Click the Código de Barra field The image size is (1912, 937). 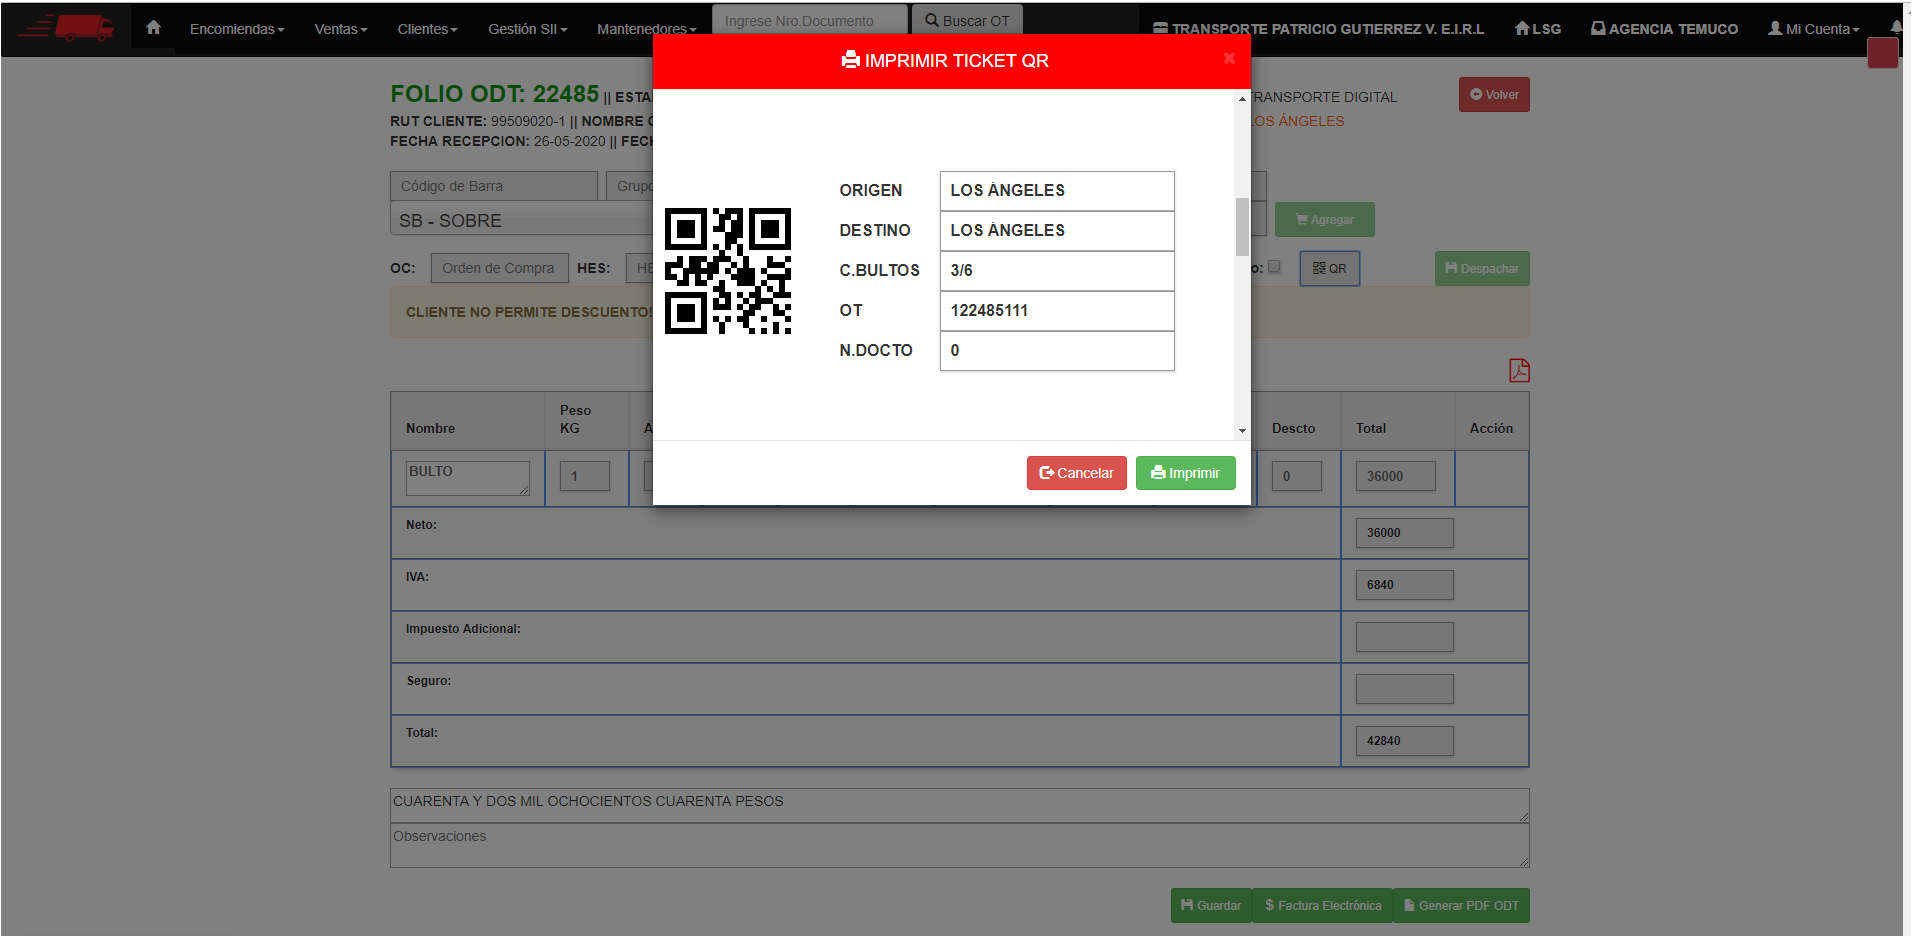[x=494, y=186]
